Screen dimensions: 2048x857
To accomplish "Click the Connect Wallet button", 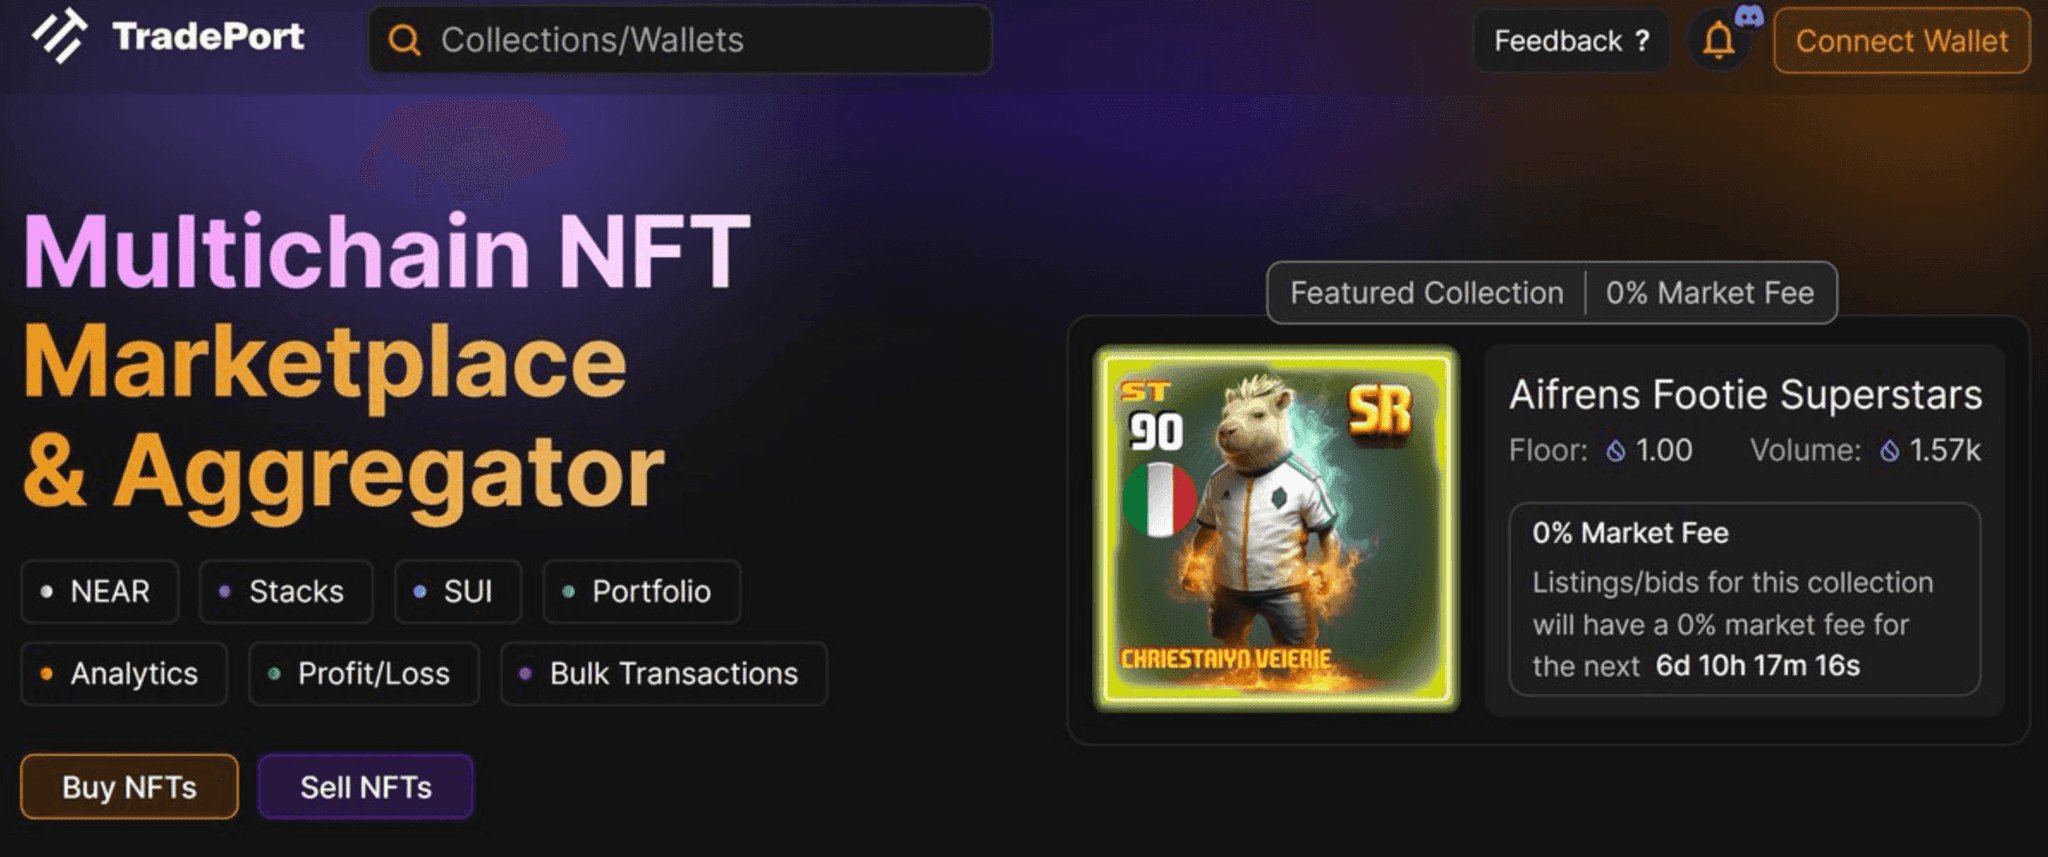I will pos(1902,41).
